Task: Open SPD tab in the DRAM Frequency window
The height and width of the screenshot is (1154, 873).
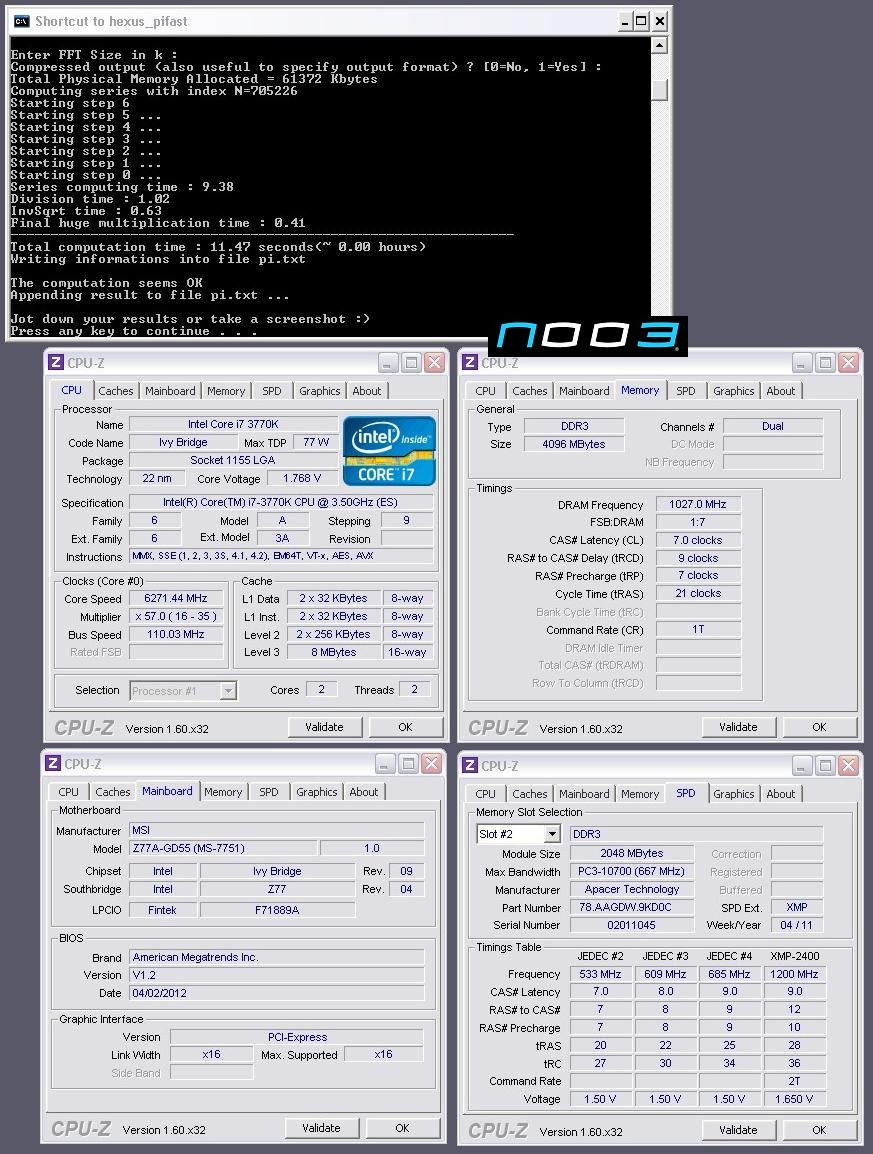Action: [x=685, y=391]
